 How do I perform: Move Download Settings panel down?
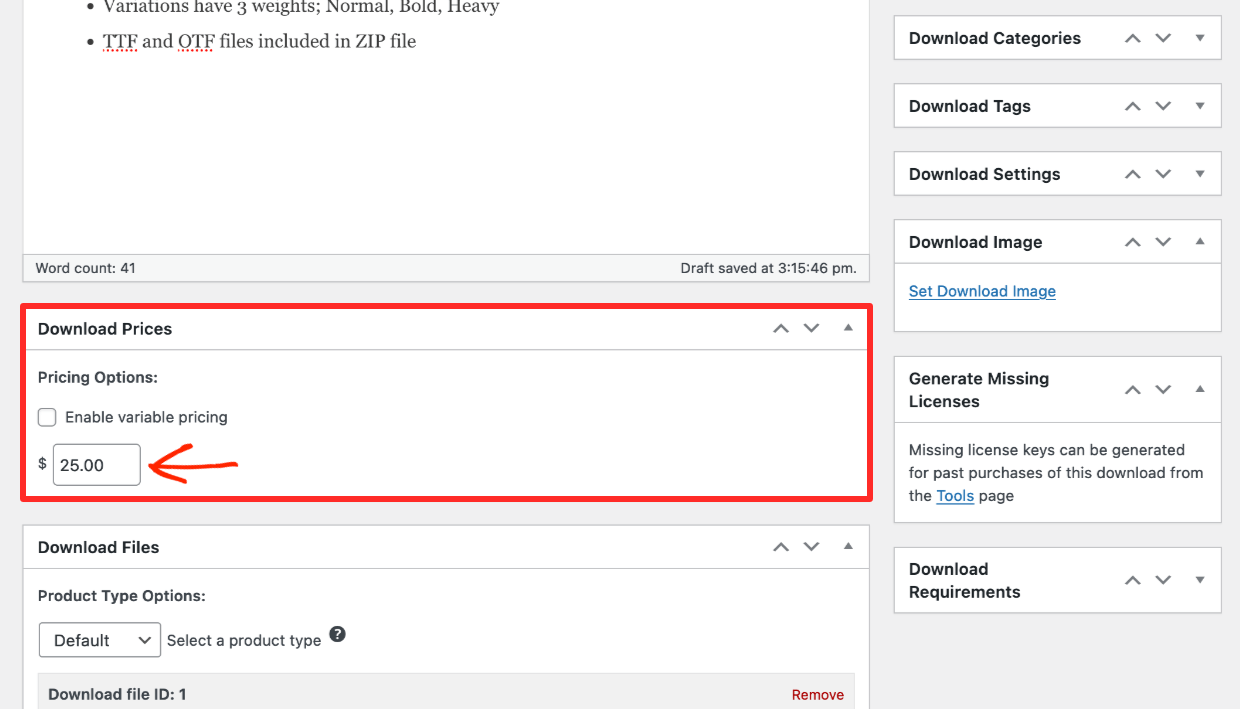(x=1163, y=174)
